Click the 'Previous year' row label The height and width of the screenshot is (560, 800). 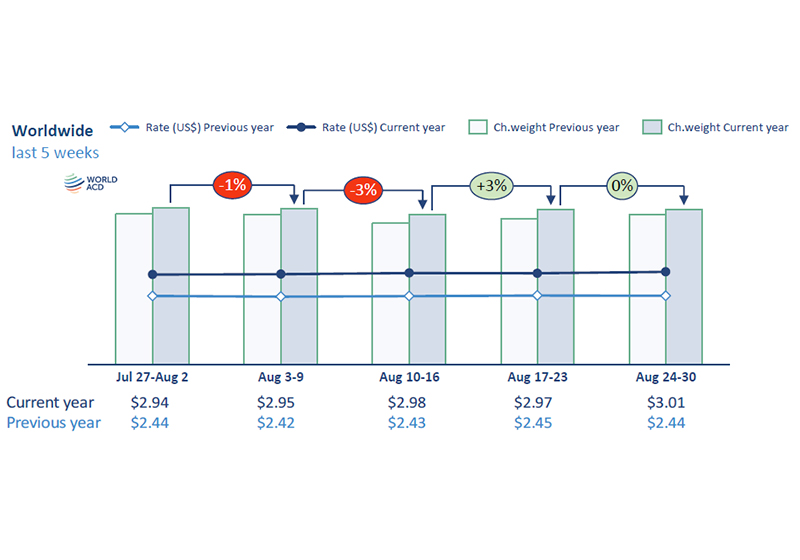[54, 423]
